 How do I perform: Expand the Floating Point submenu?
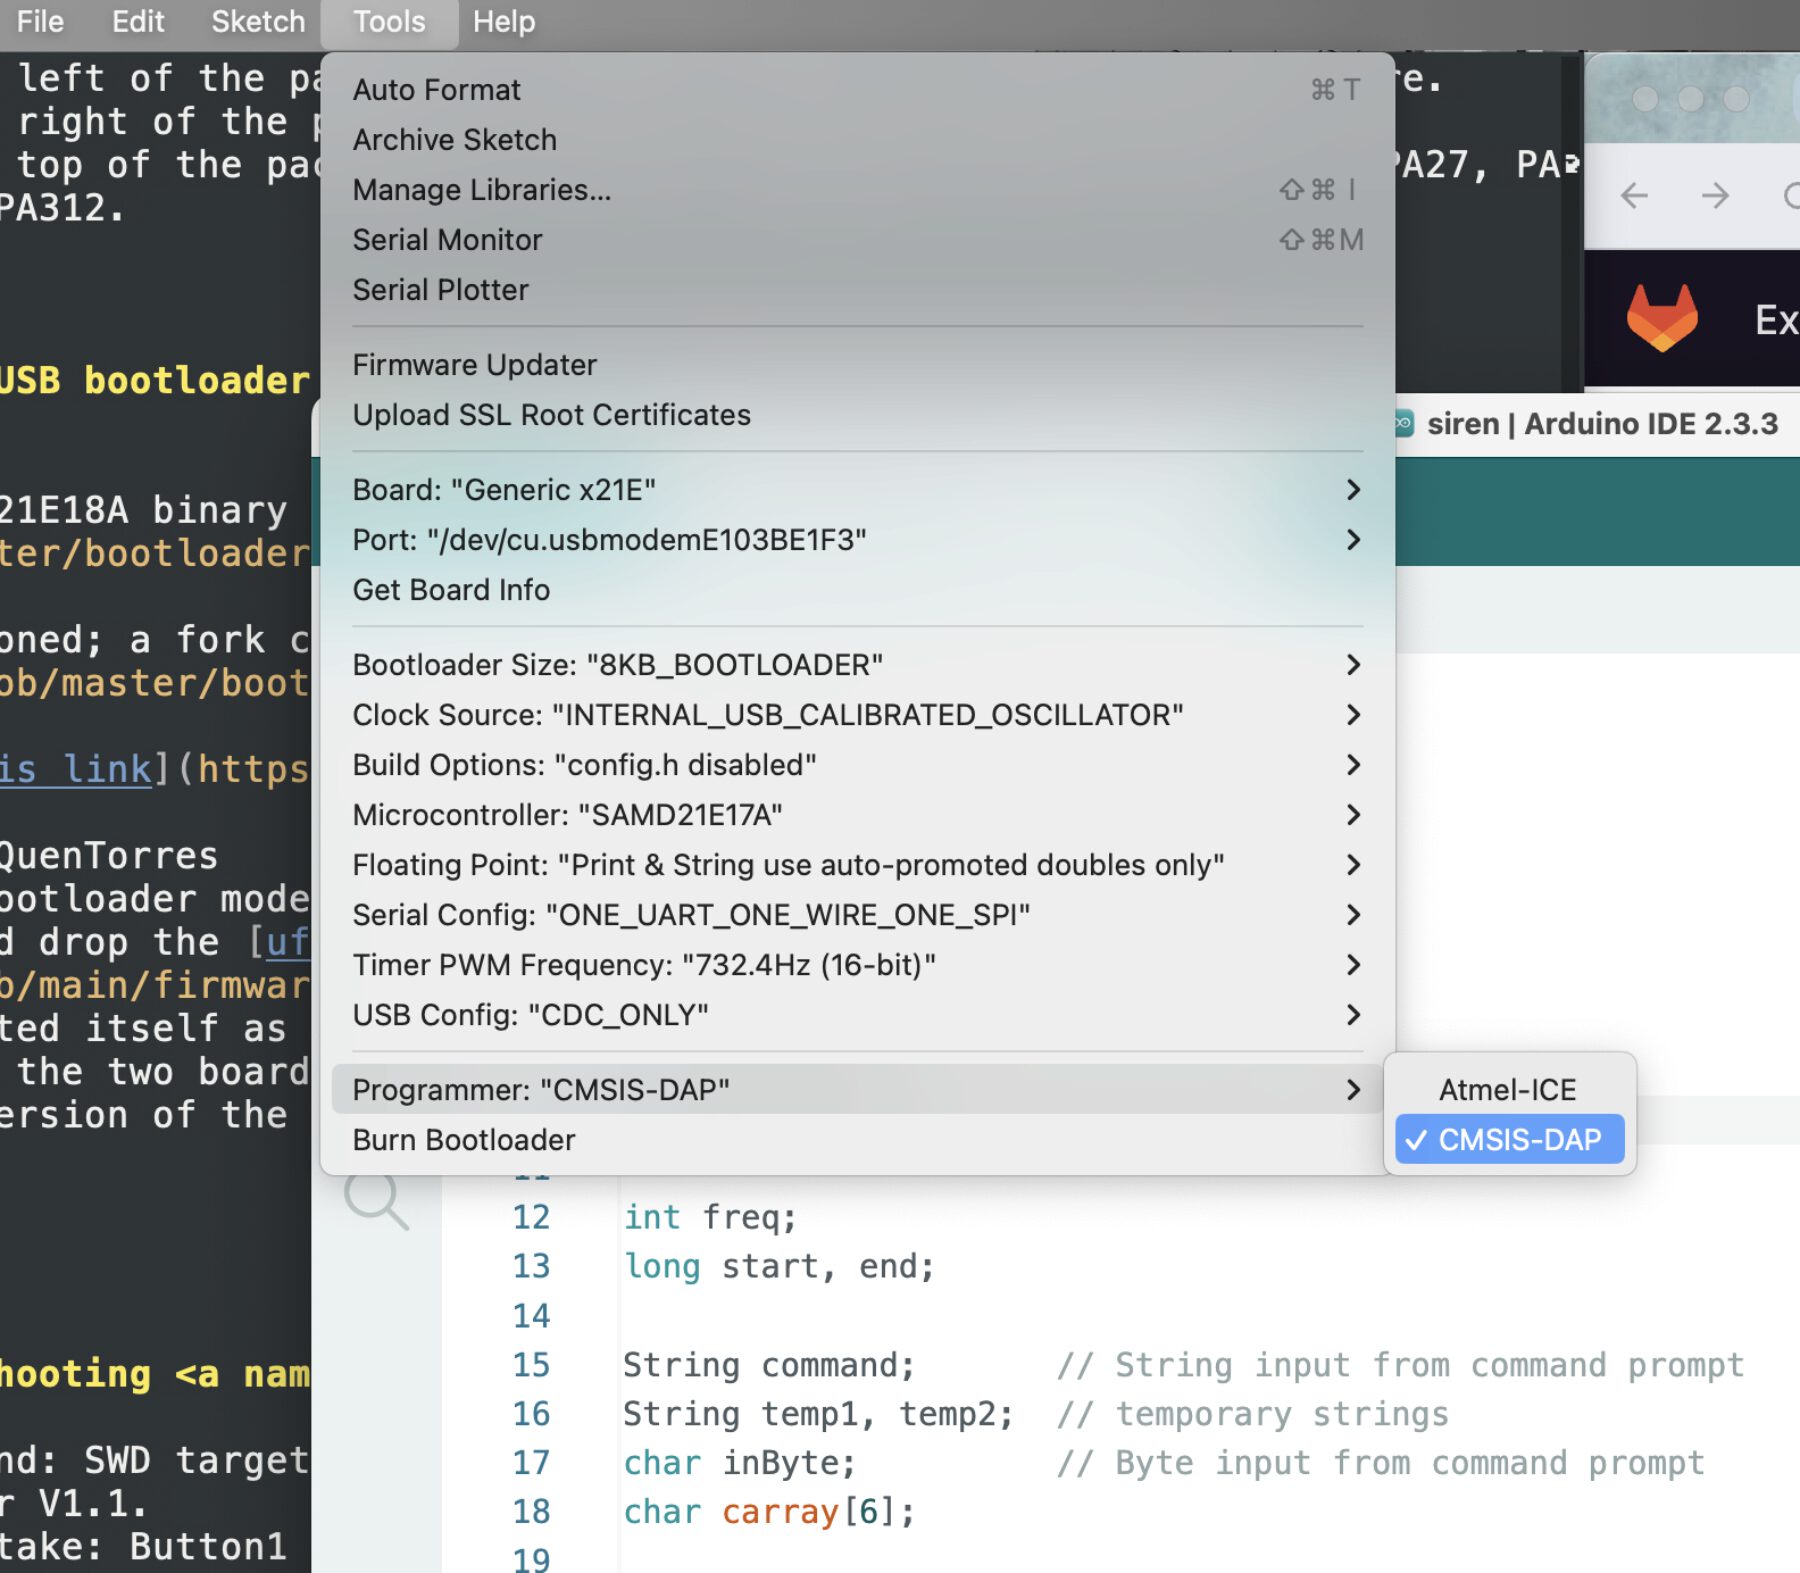pos(857,865)
